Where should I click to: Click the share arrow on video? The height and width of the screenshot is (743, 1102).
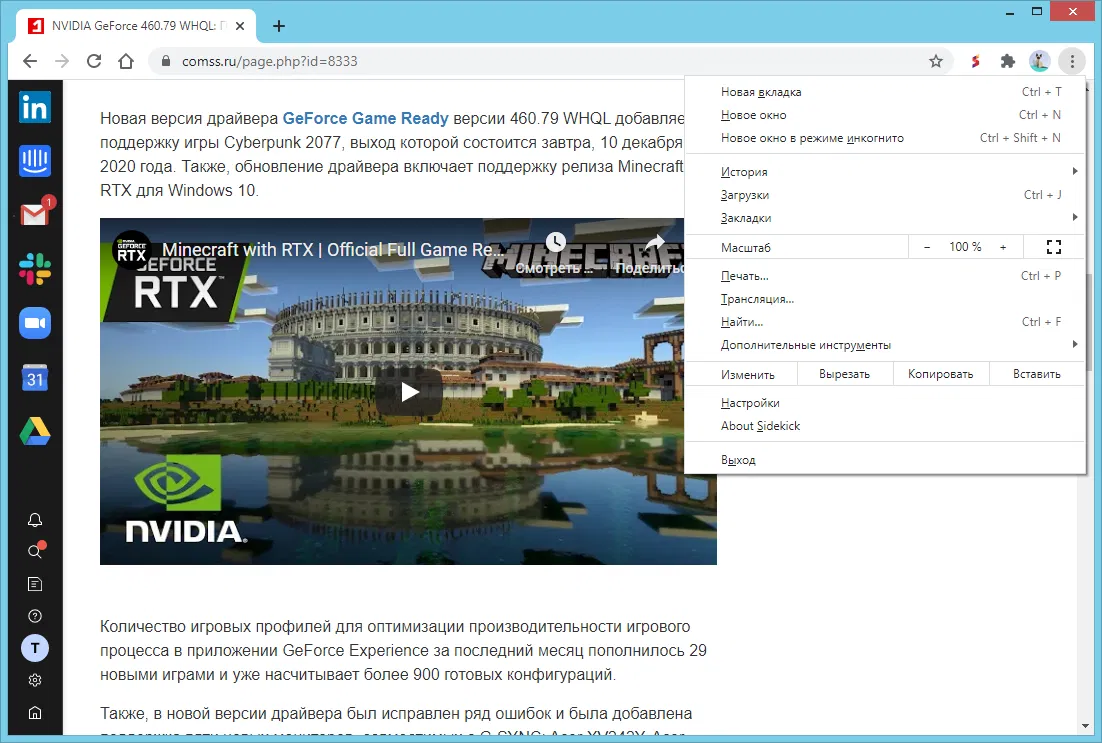[654, 243]
